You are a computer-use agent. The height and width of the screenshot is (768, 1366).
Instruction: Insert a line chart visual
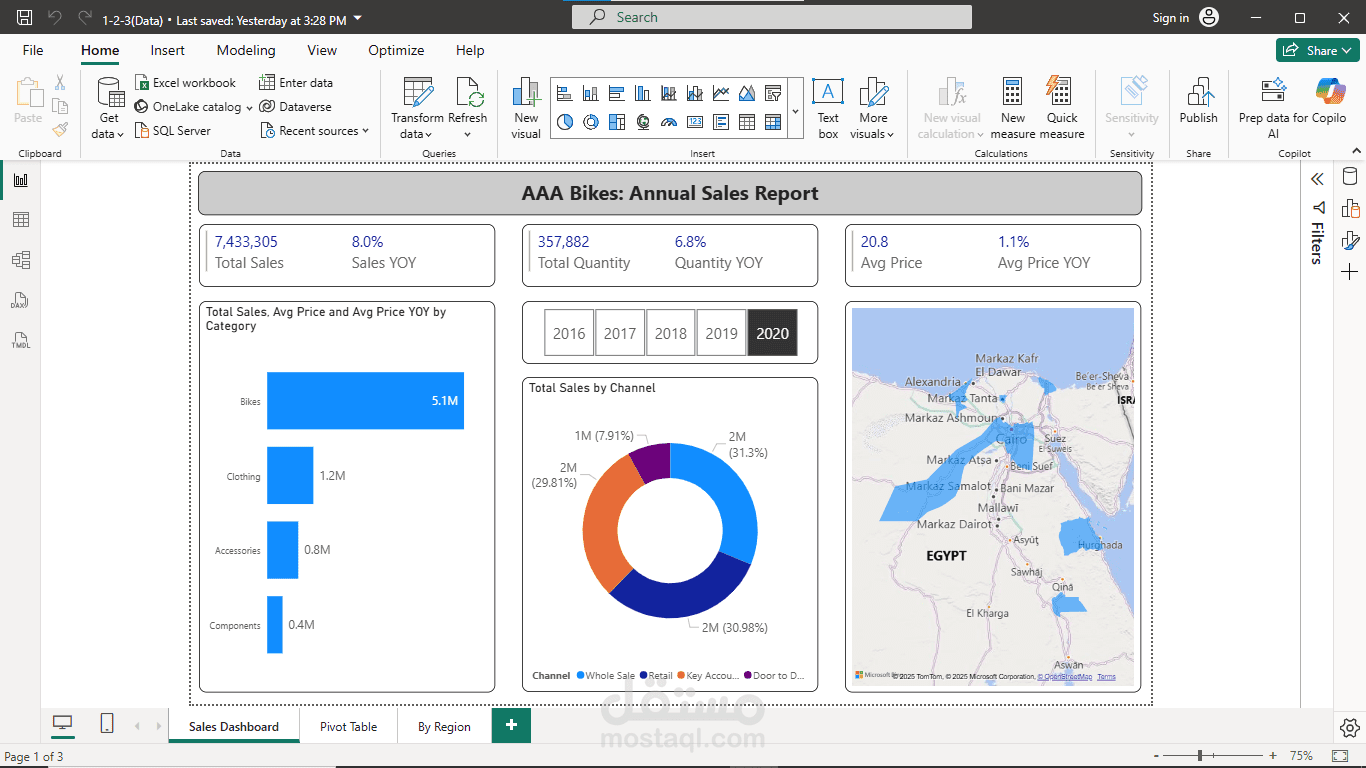click(721, 93)
